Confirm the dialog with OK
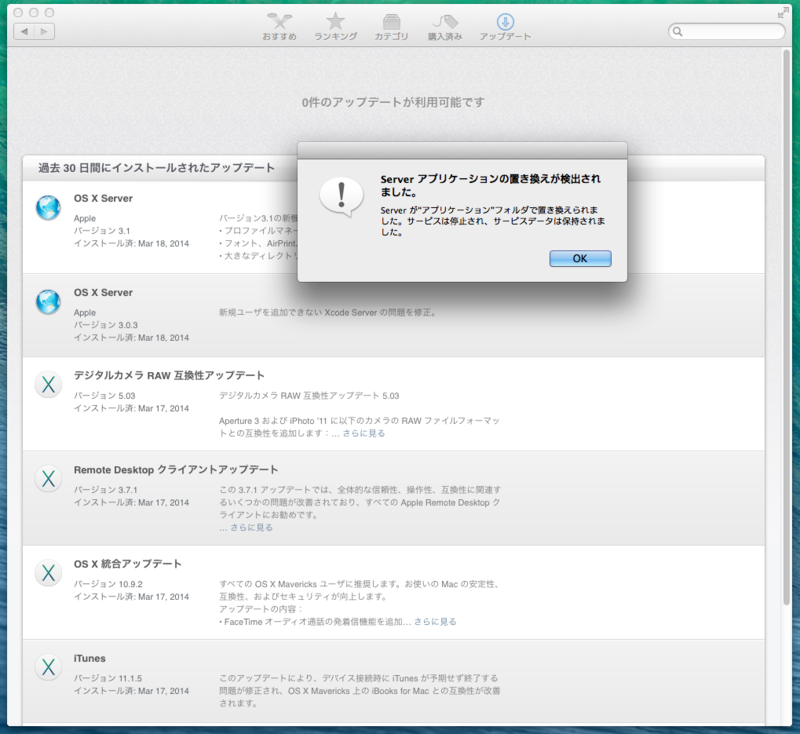Image resolution: width=800 pixels, height=734 pixels. (580, 259)
